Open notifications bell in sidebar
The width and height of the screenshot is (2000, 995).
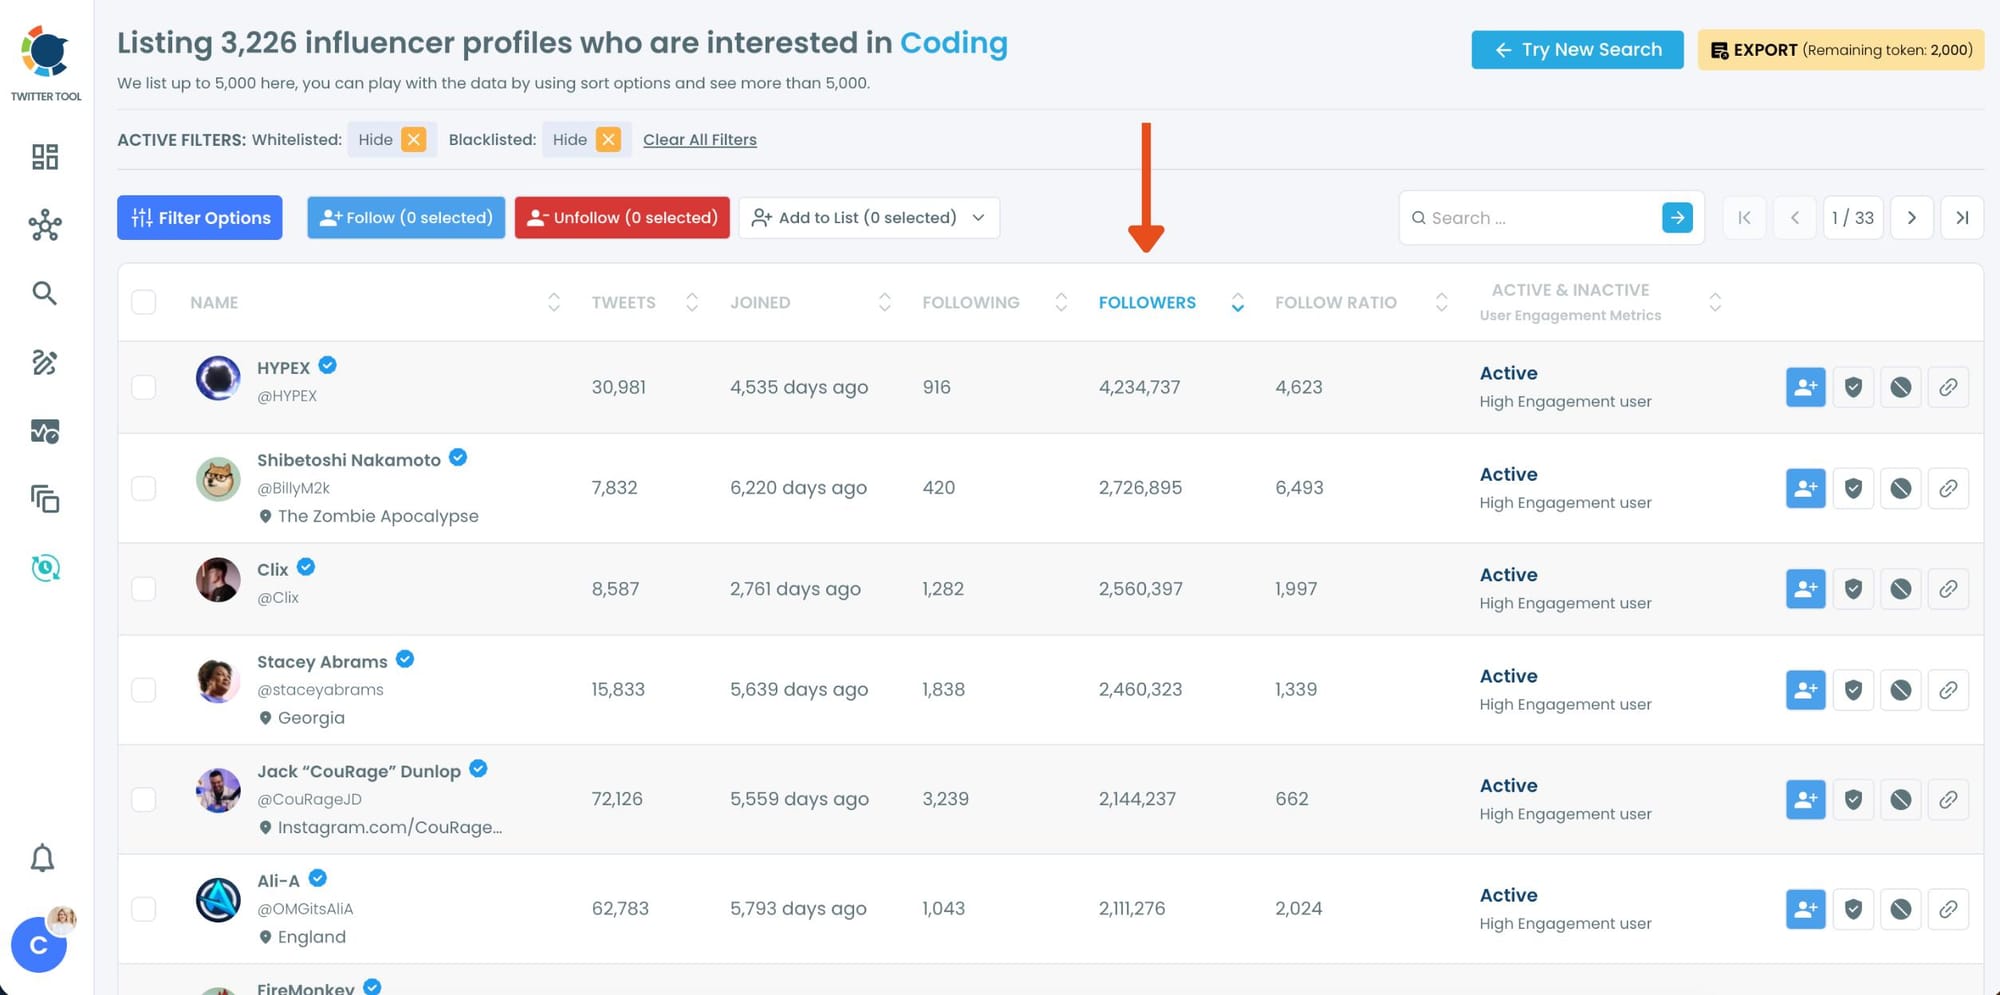[x=42, y=858]
